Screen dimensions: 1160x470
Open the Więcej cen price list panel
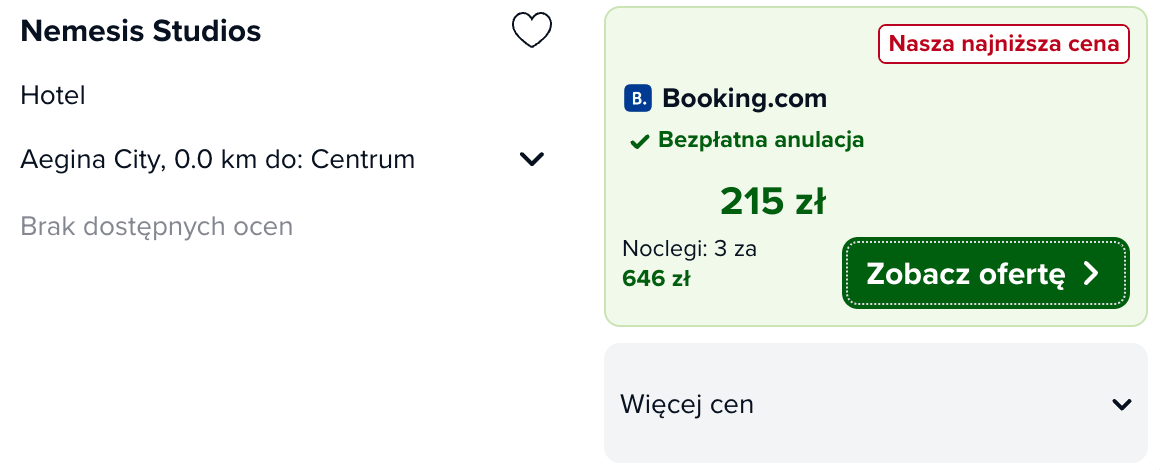point(876,403)
